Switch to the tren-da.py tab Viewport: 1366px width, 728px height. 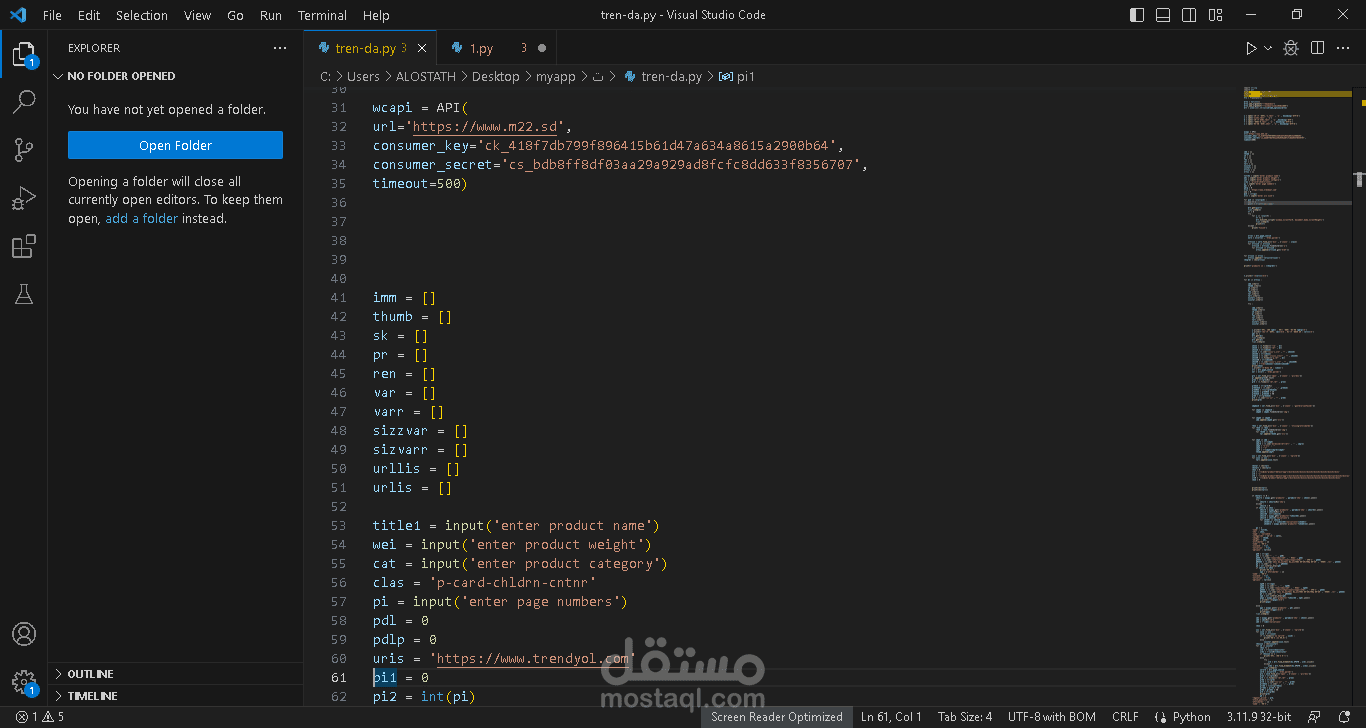371,48
